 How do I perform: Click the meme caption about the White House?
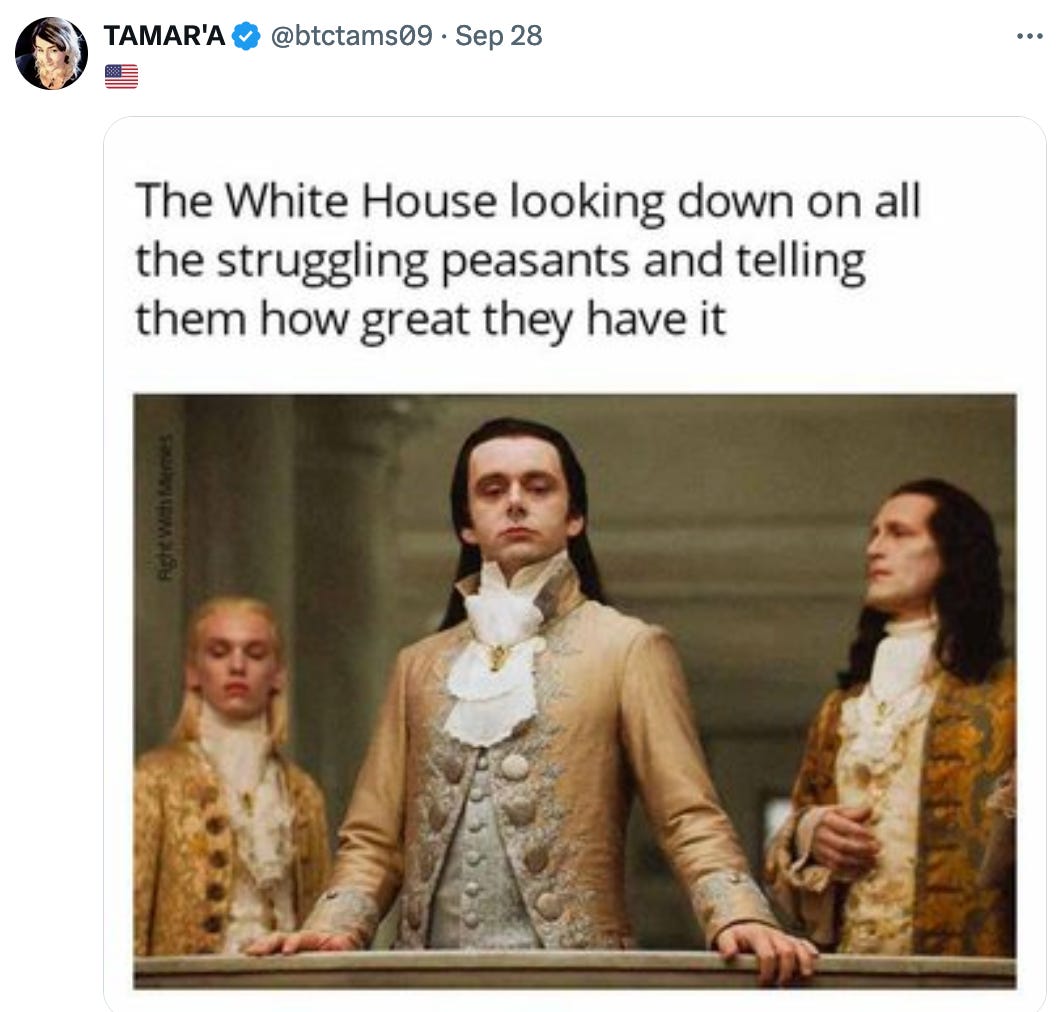coord(528,260)
